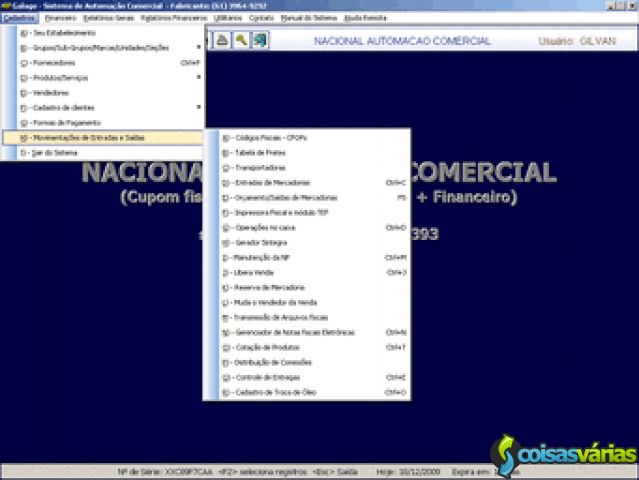The height and width of the screenshot is (480, 639).
Task: Click the application icon in title bar
Action: (6, 6)
